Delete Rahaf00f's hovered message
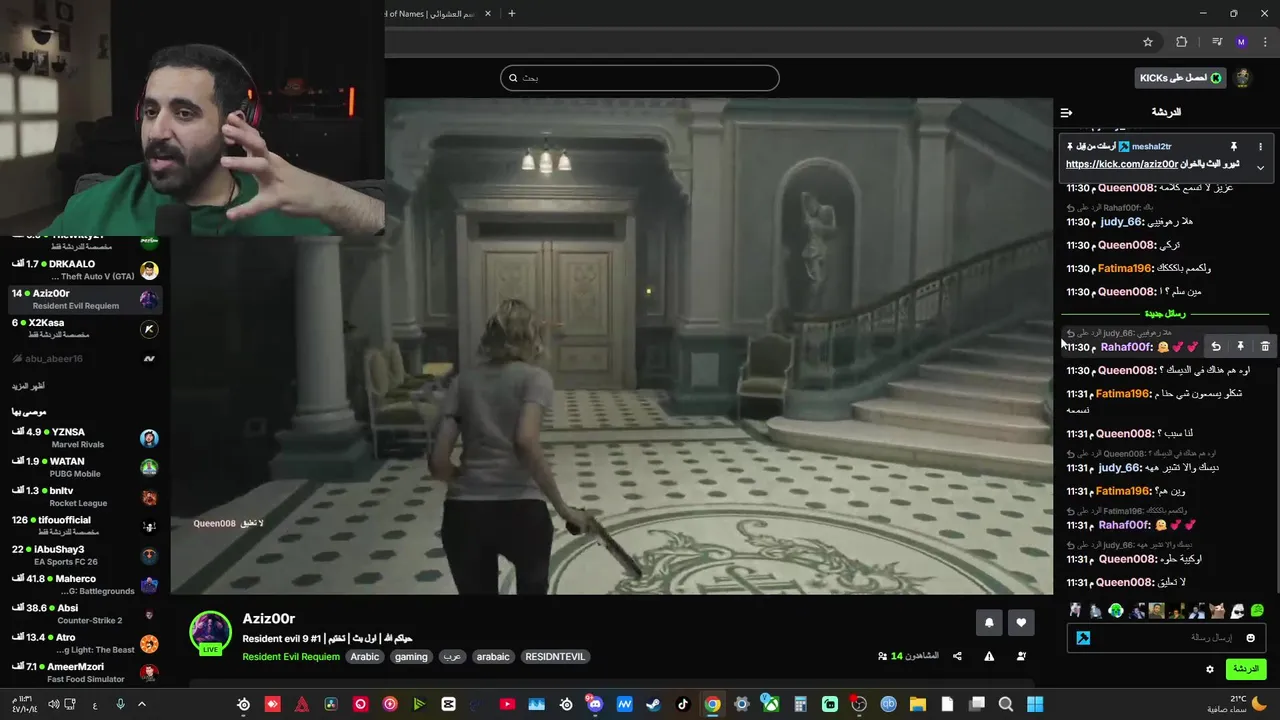This screenshot has height=720, width=1280. (x=1265, y=347)
